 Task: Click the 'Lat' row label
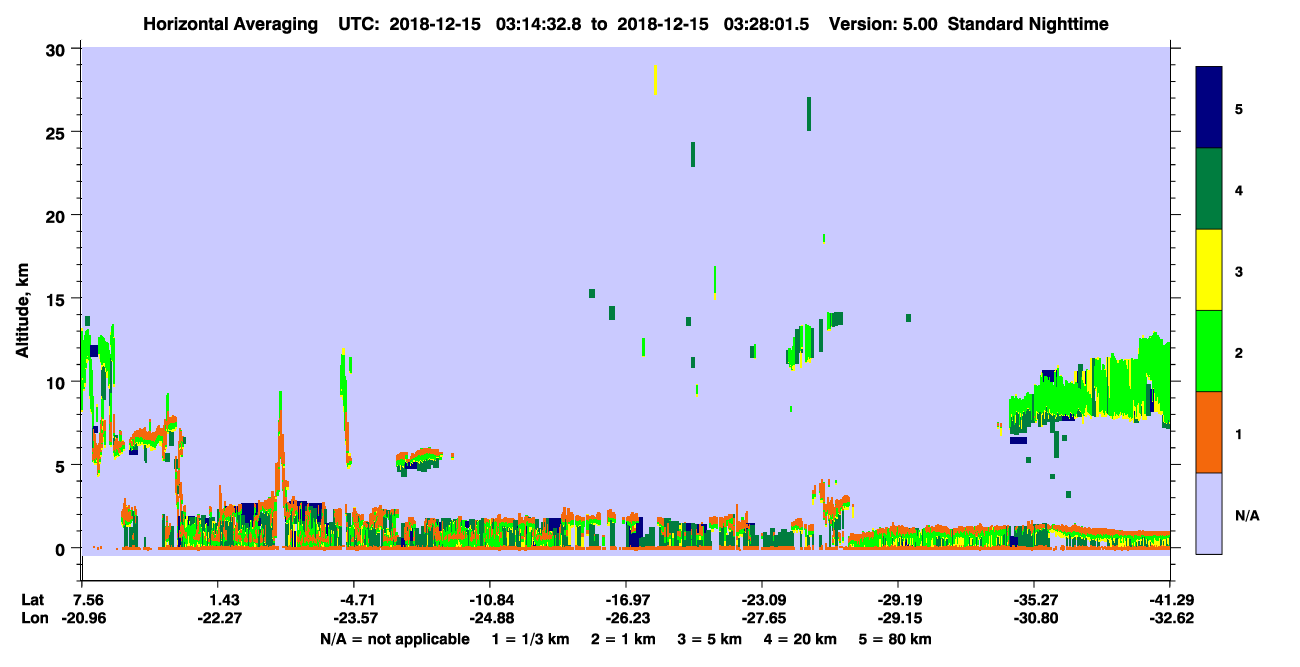(x=33, y=600)
